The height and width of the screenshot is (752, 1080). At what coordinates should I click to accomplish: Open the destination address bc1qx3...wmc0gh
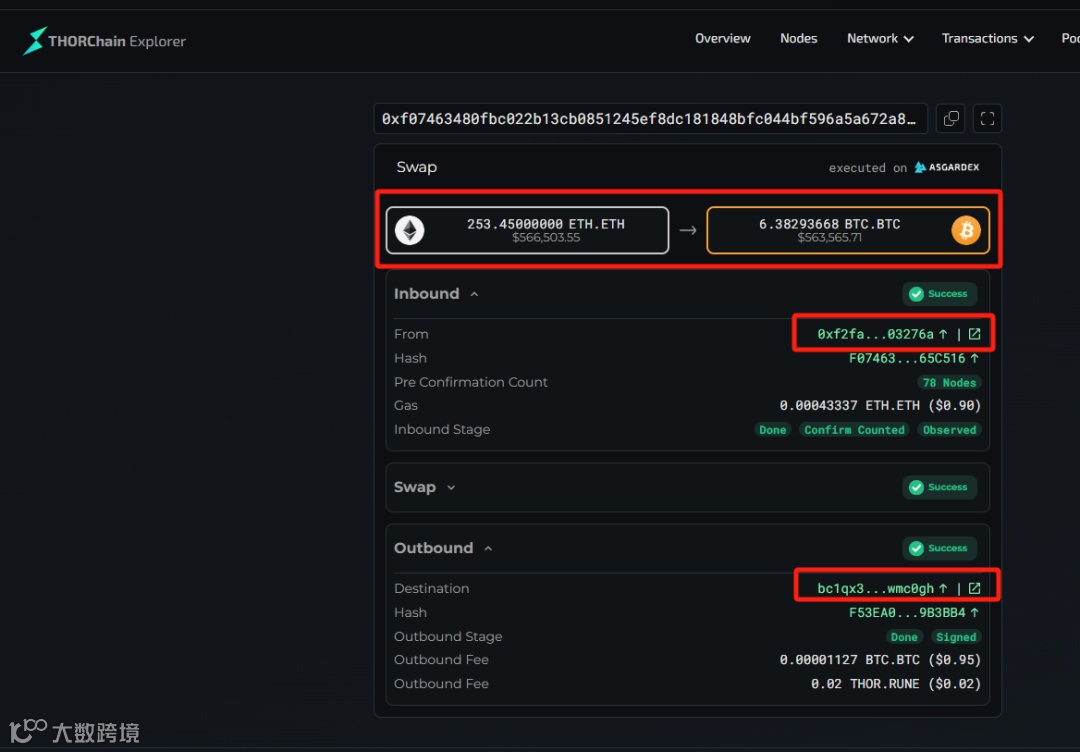click(882, 588)
